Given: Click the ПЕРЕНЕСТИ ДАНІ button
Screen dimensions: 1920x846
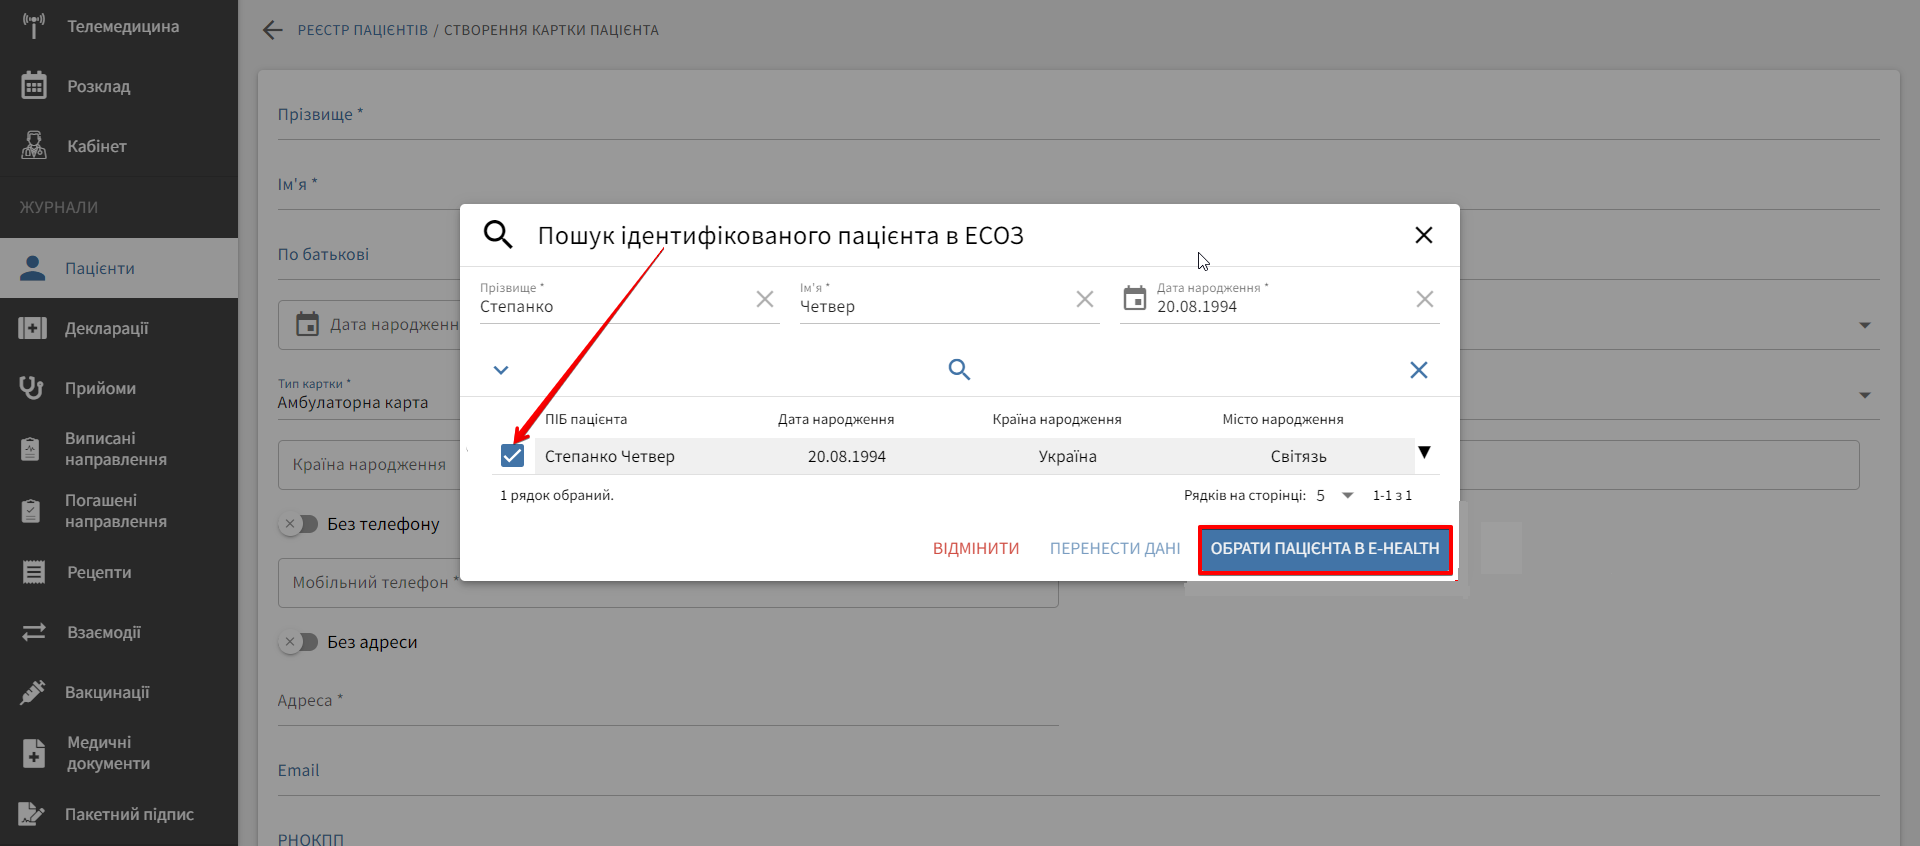Looking at the screenshot, I should 1115,549.
